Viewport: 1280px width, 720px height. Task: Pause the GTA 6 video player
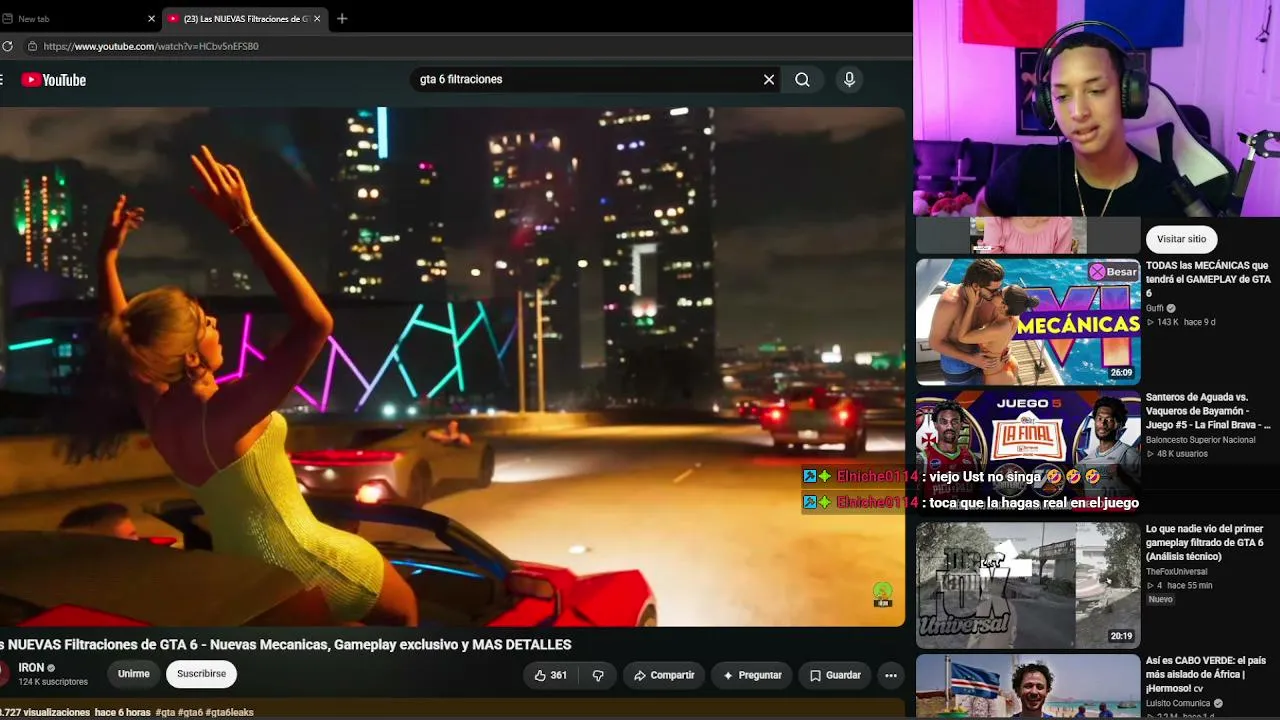coord(452,366)
